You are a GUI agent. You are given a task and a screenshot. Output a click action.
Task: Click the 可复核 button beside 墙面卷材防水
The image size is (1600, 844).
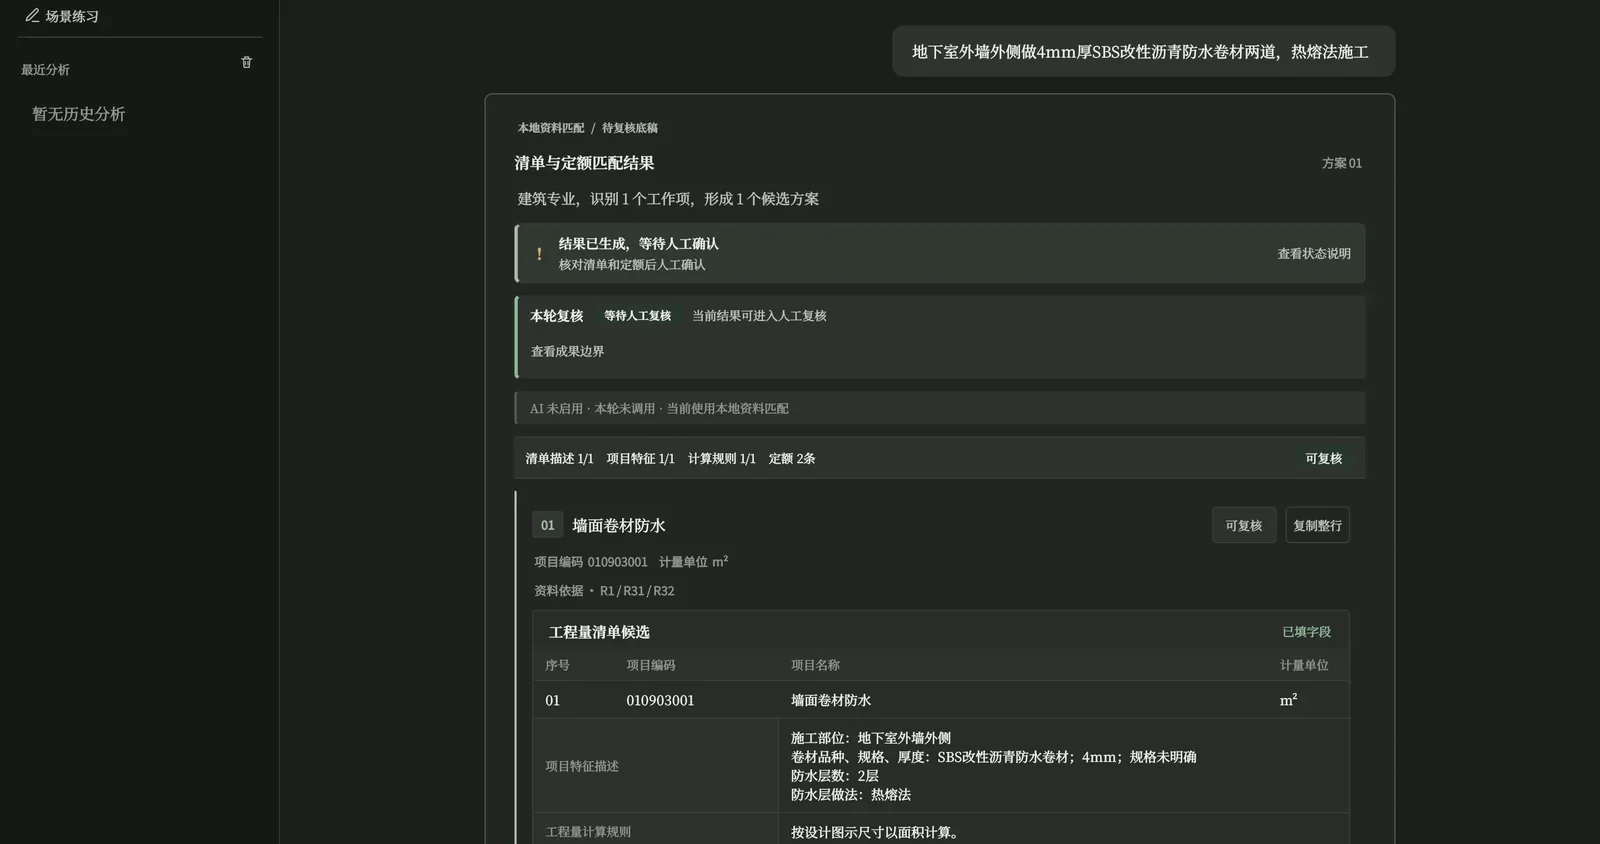click(1244, 525)
